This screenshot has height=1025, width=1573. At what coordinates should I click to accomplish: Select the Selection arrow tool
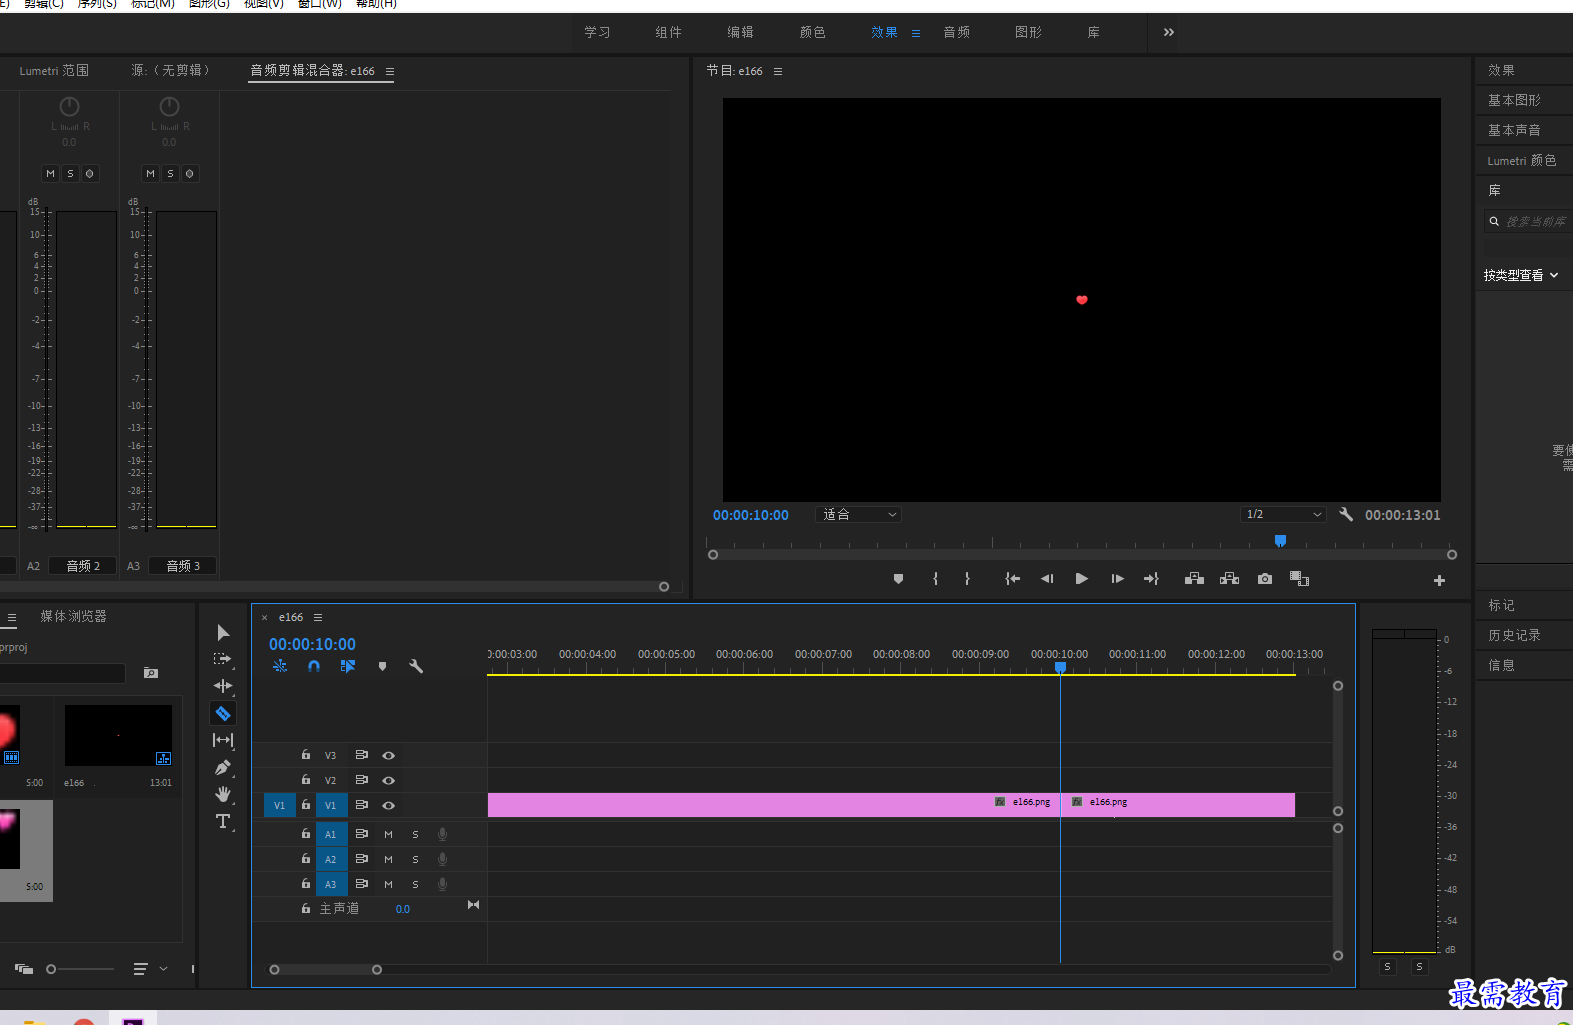click(x=223, y=632)
